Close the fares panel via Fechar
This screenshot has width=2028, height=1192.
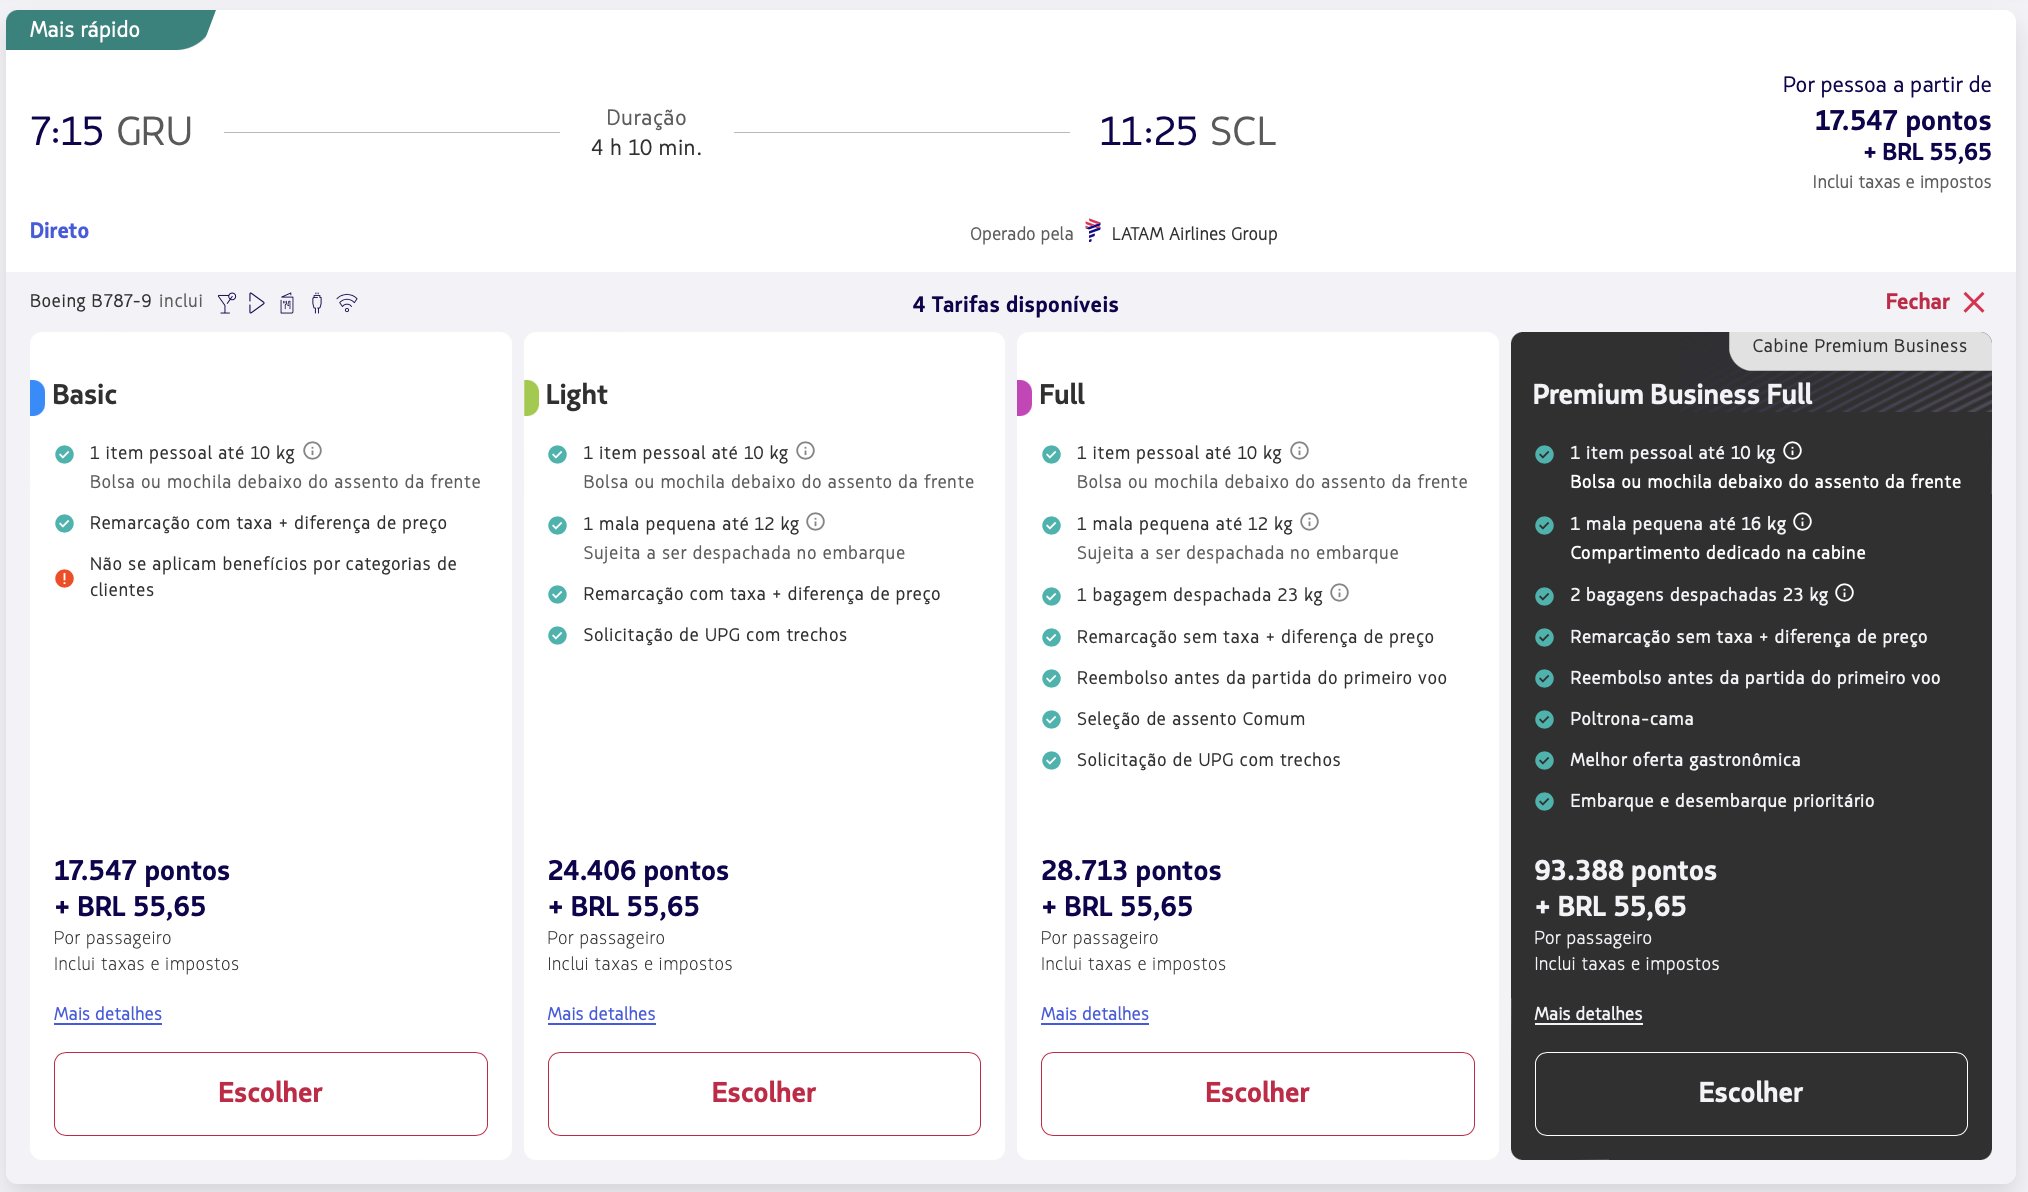(1917, 302)
